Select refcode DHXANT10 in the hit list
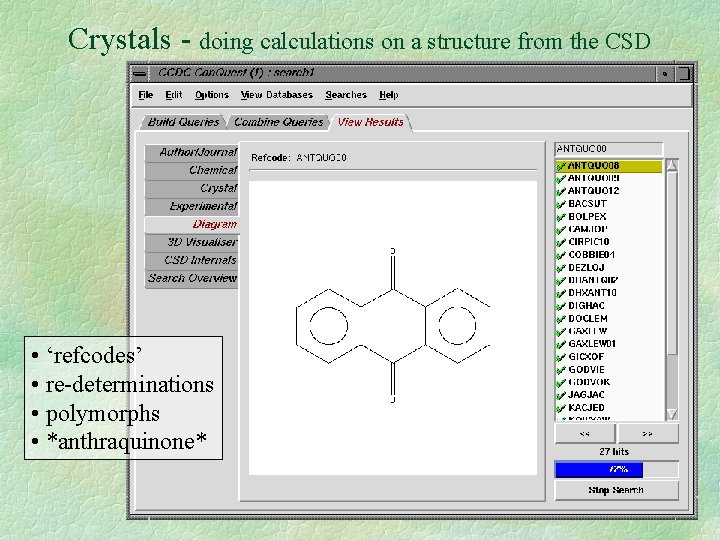 point(592,293)
